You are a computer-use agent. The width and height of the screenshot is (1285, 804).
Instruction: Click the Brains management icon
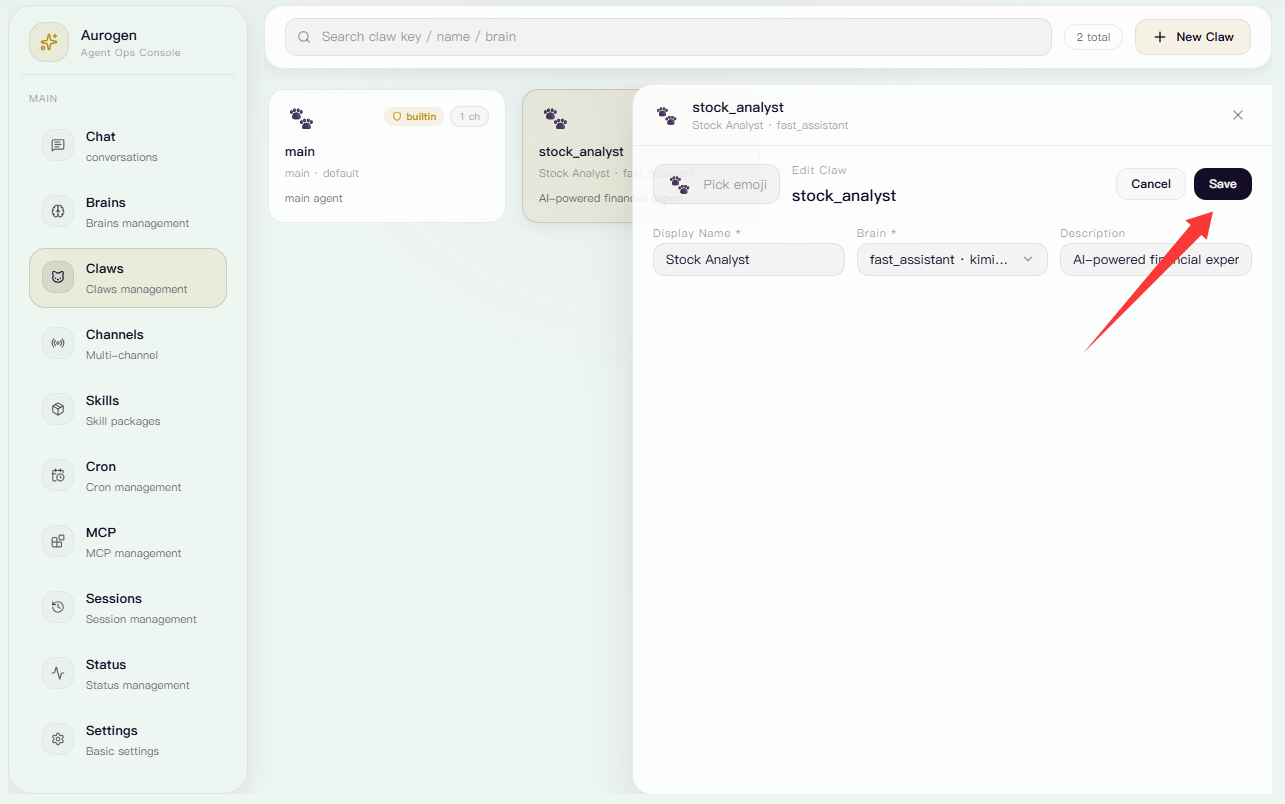coord(58,211)
